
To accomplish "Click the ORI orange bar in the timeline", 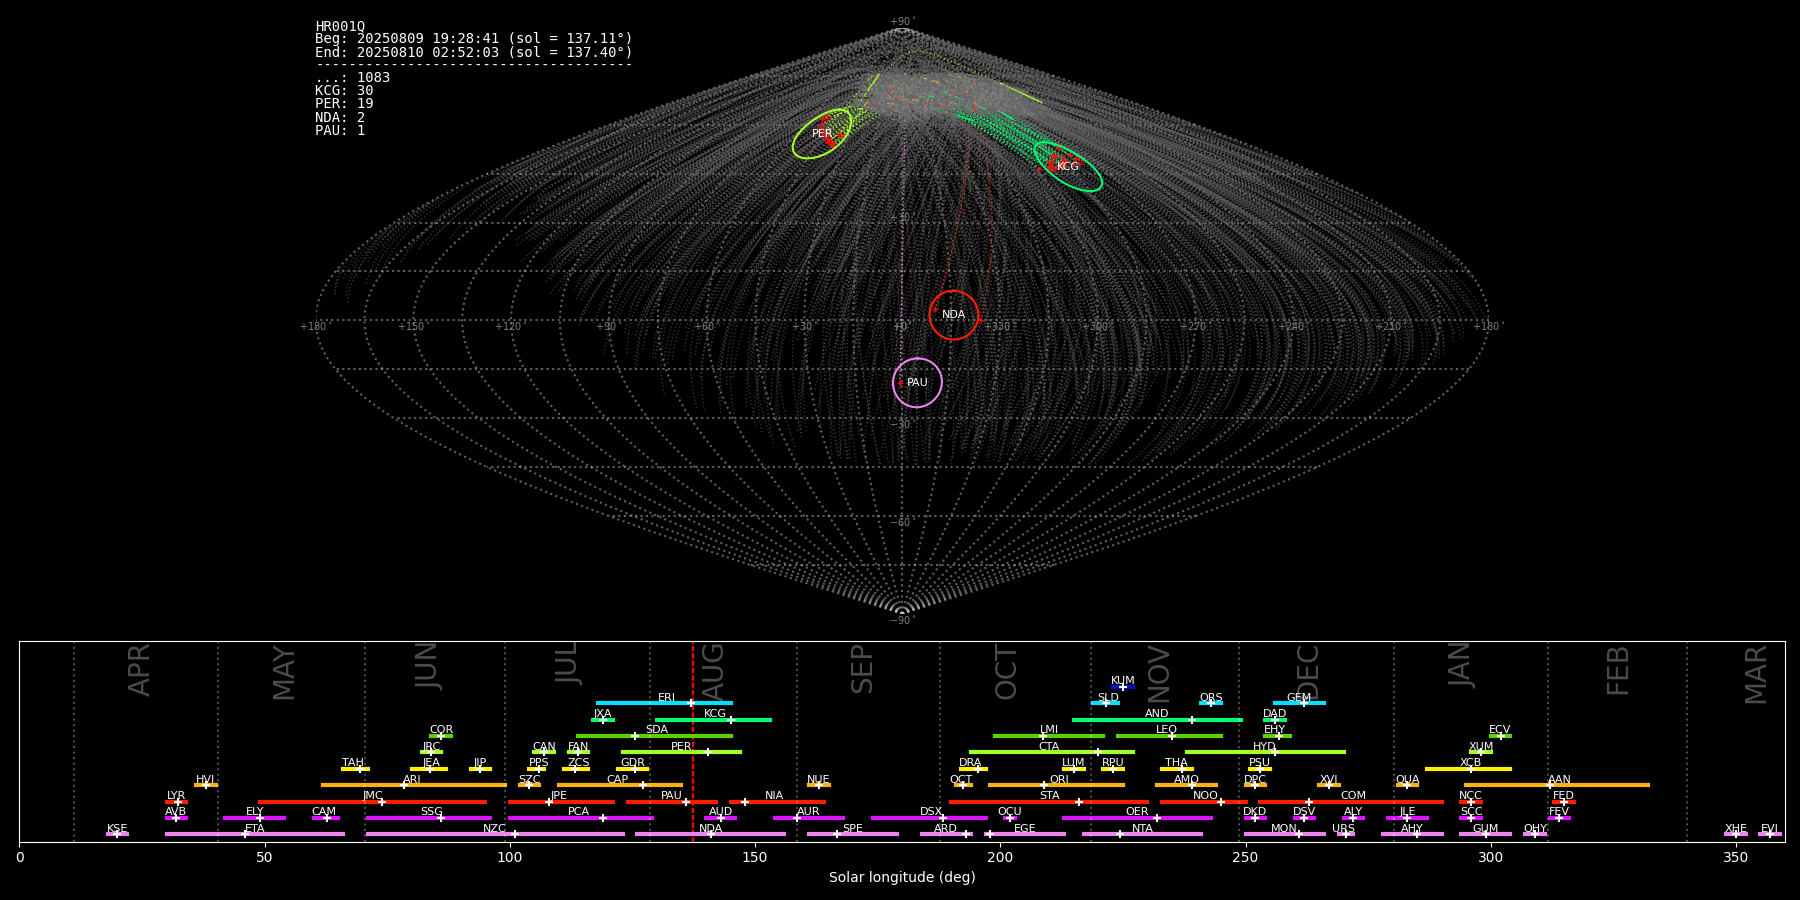I will 1056,785.
